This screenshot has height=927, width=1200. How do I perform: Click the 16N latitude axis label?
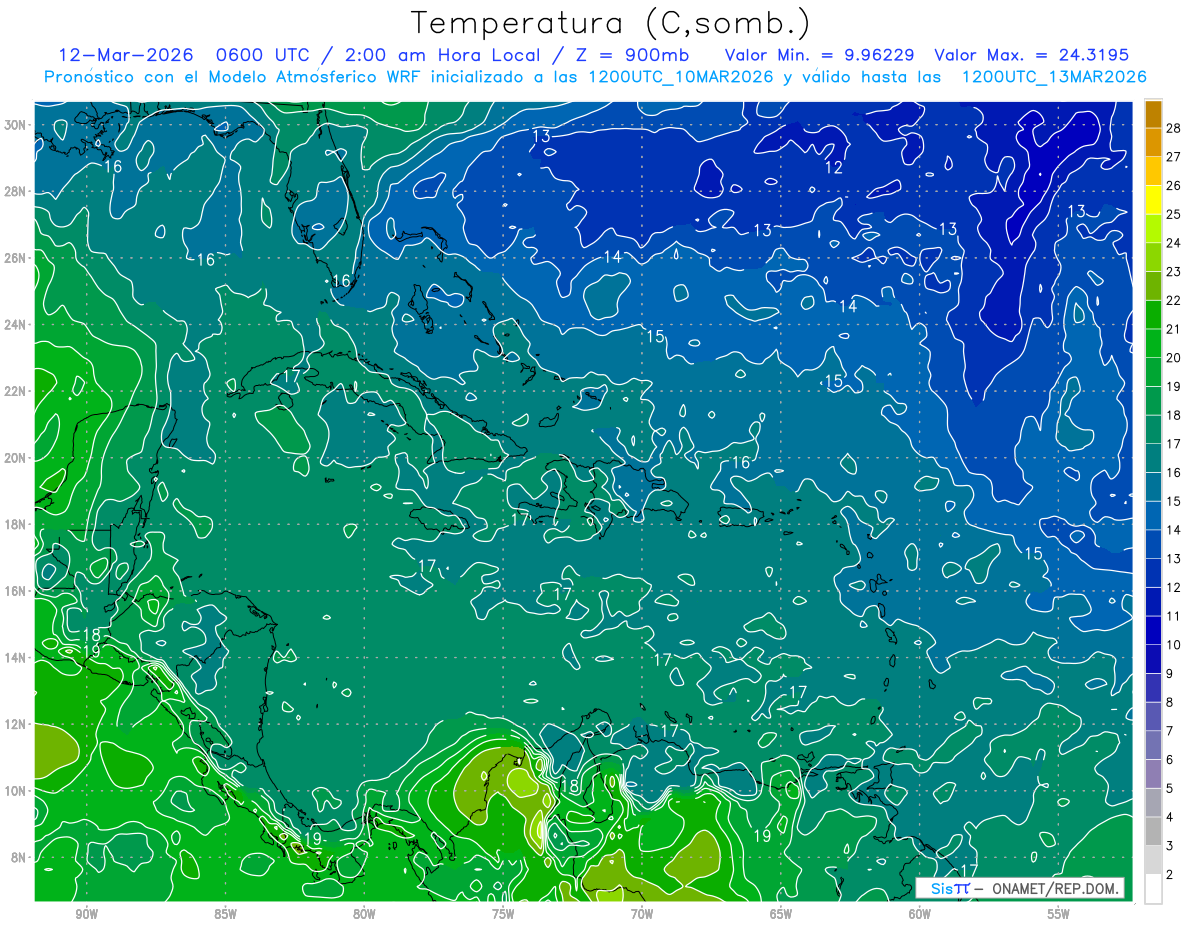coord(14,591)
